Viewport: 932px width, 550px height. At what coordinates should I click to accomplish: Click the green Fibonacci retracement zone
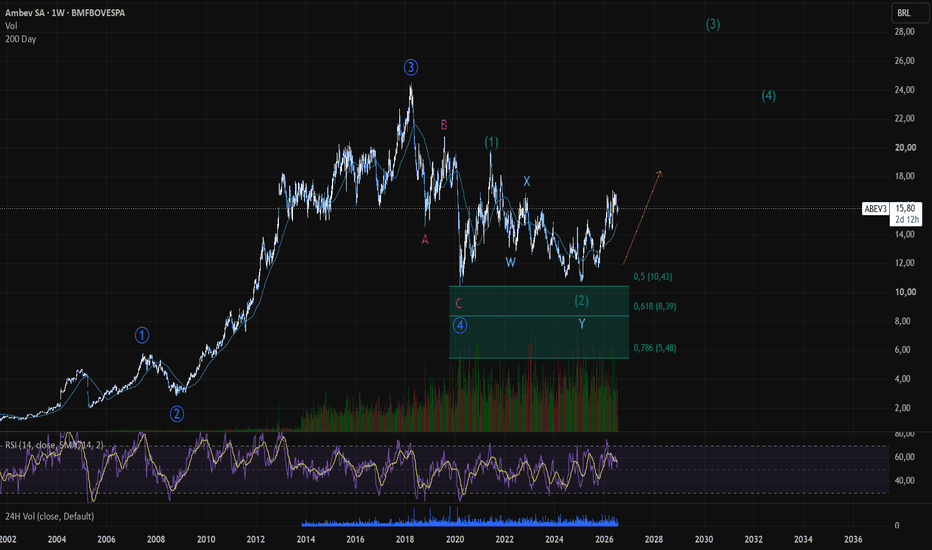coord(539,322)
